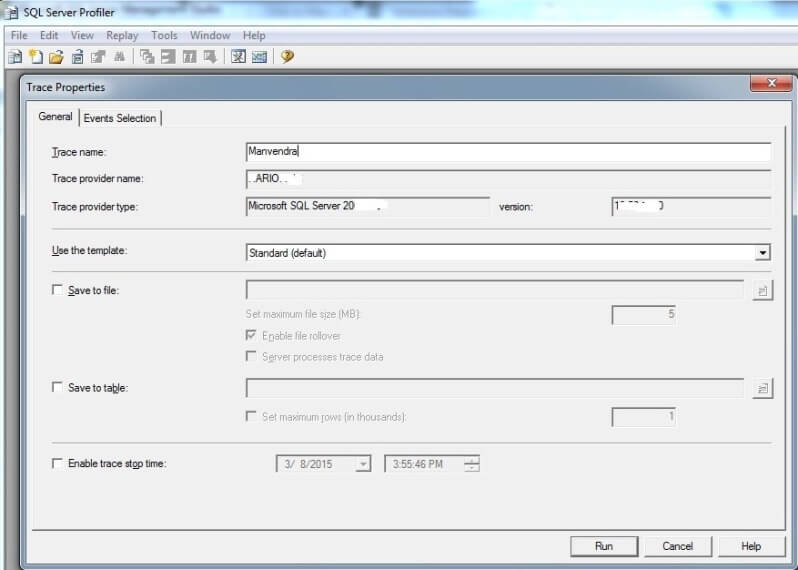Switch to the Events Selection tab
The width and height of the screenshot is (798, 570).
120,118
